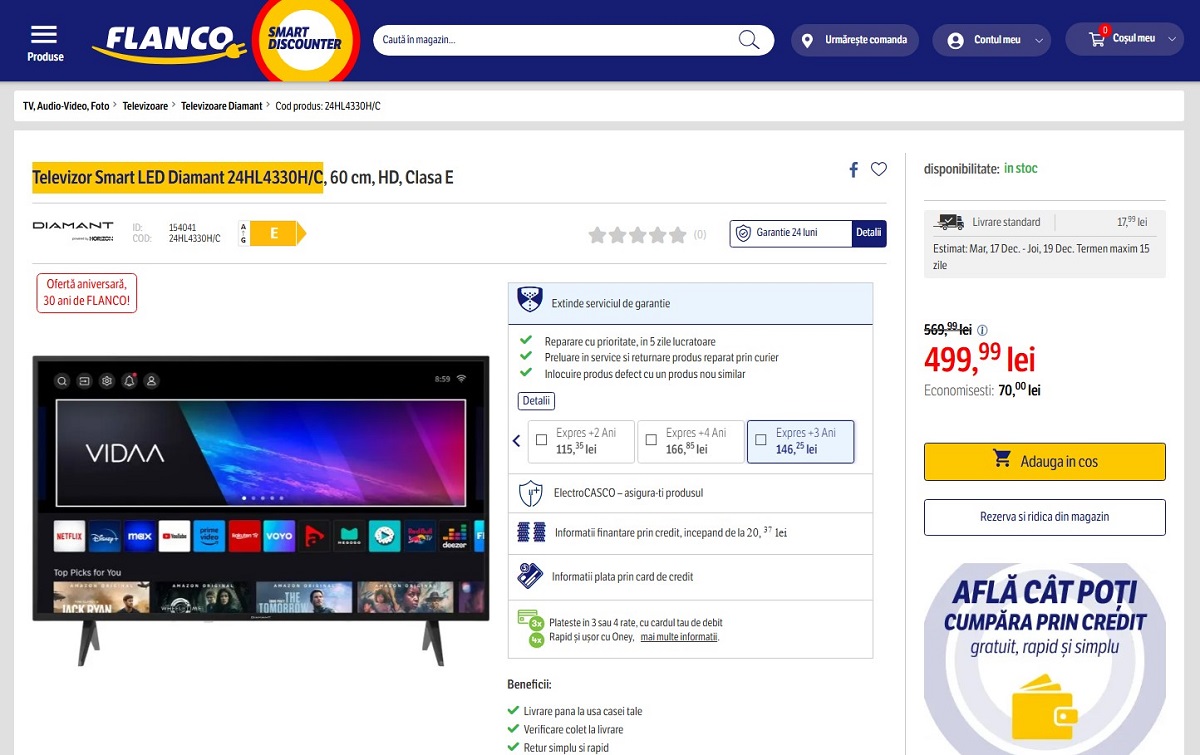Open the Contul meu account menu

click(x=992, y=40)
